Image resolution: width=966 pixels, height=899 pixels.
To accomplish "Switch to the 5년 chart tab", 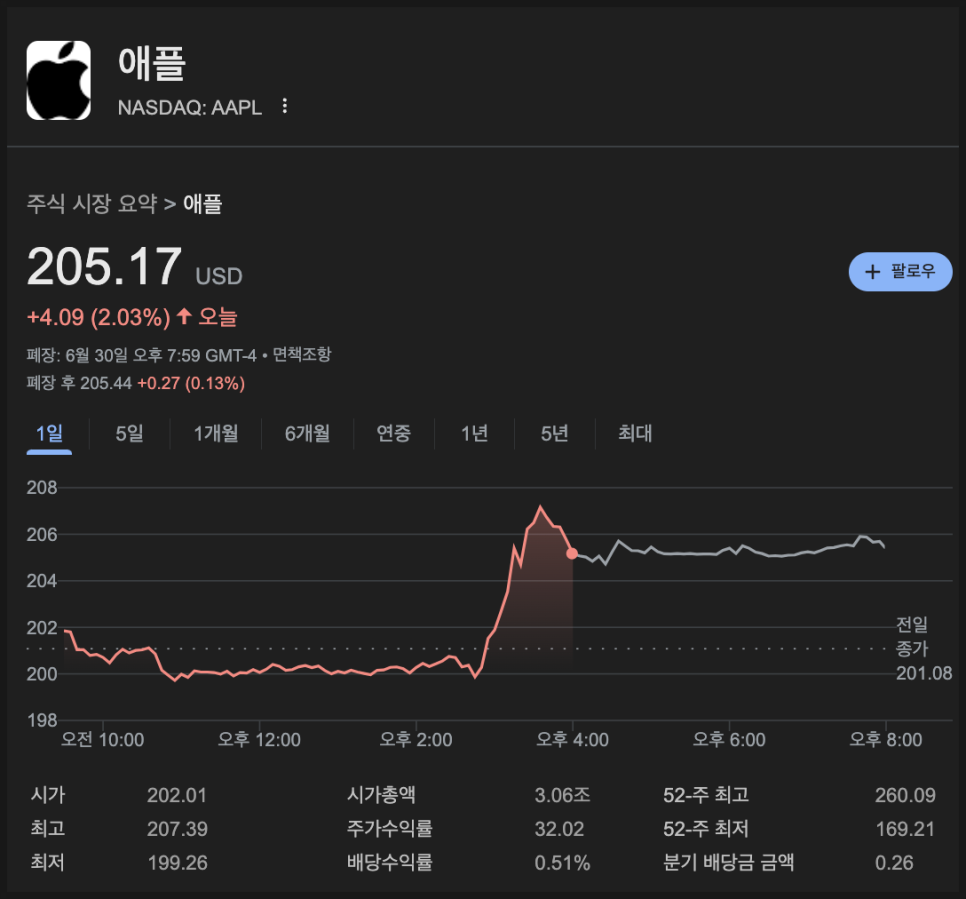I will click(x=554, y=433).
